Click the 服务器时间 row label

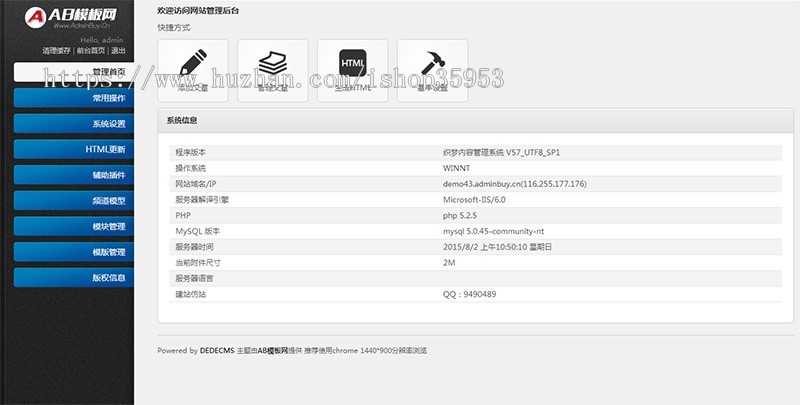click(x=194, y=247)
